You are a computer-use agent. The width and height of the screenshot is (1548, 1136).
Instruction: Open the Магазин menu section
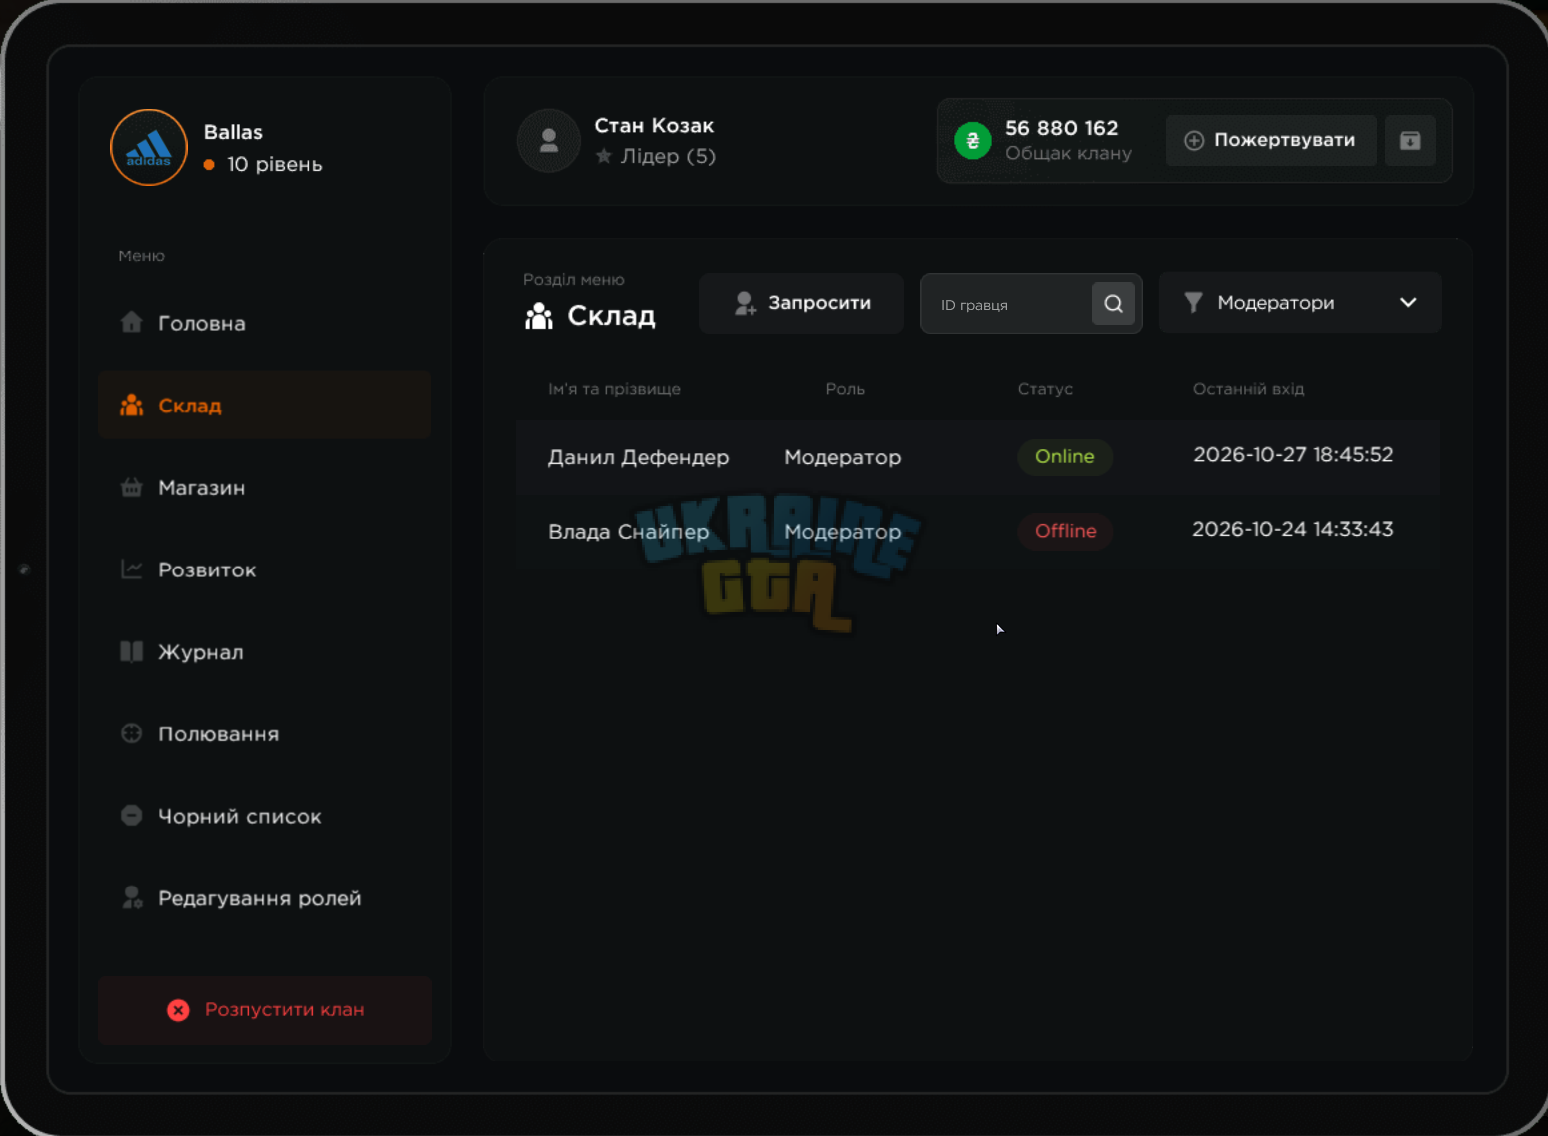(265, 487)
